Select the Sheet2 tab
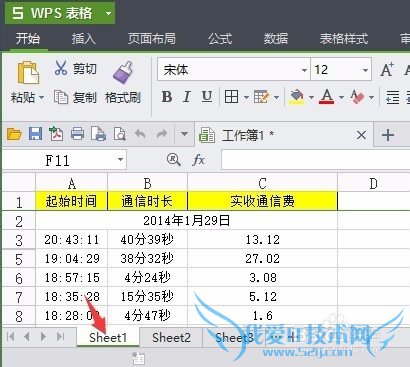 (x=171, y=338)
